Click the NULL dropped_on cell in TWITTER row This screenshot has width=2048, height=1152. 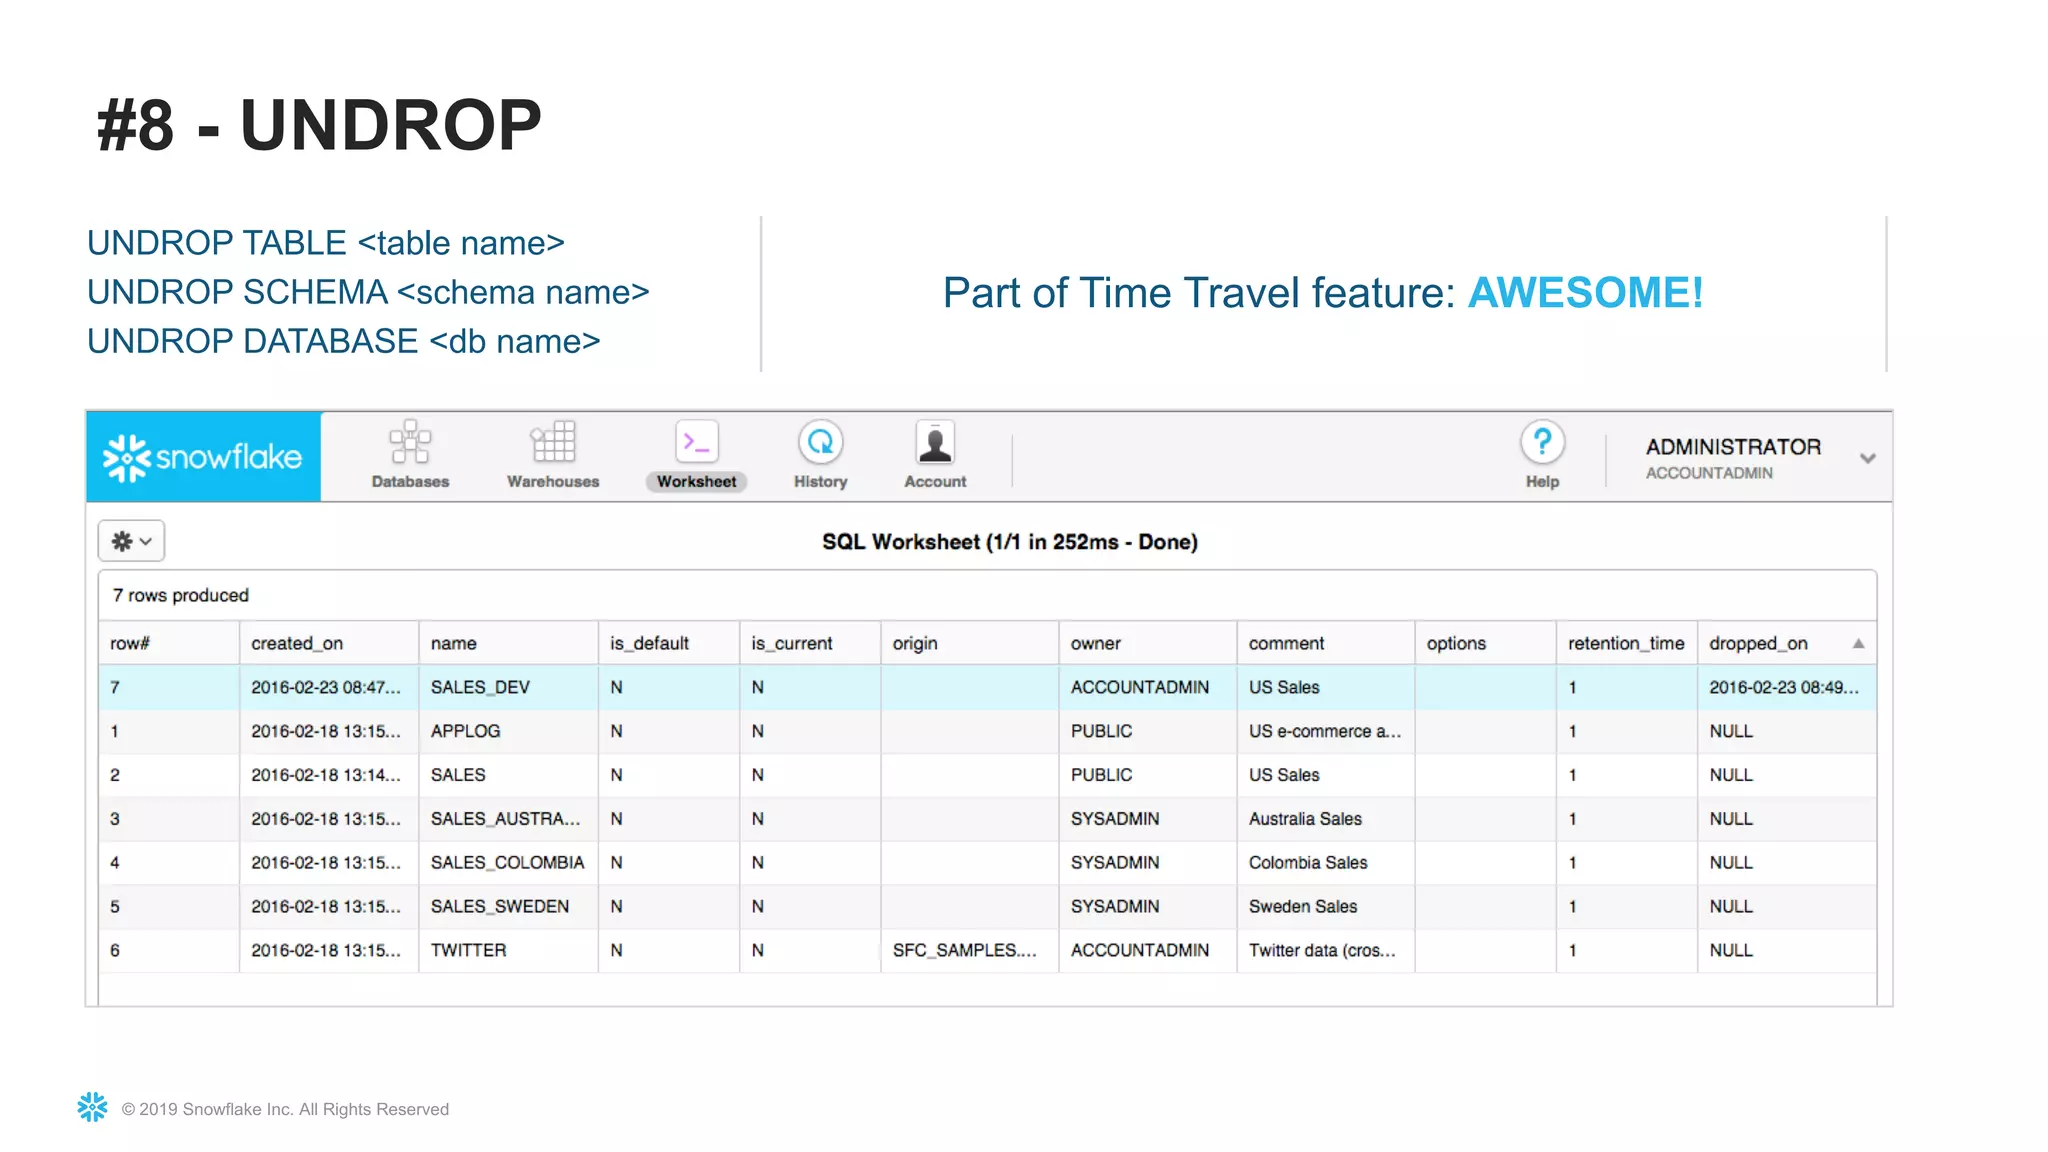click(1786, 950)
